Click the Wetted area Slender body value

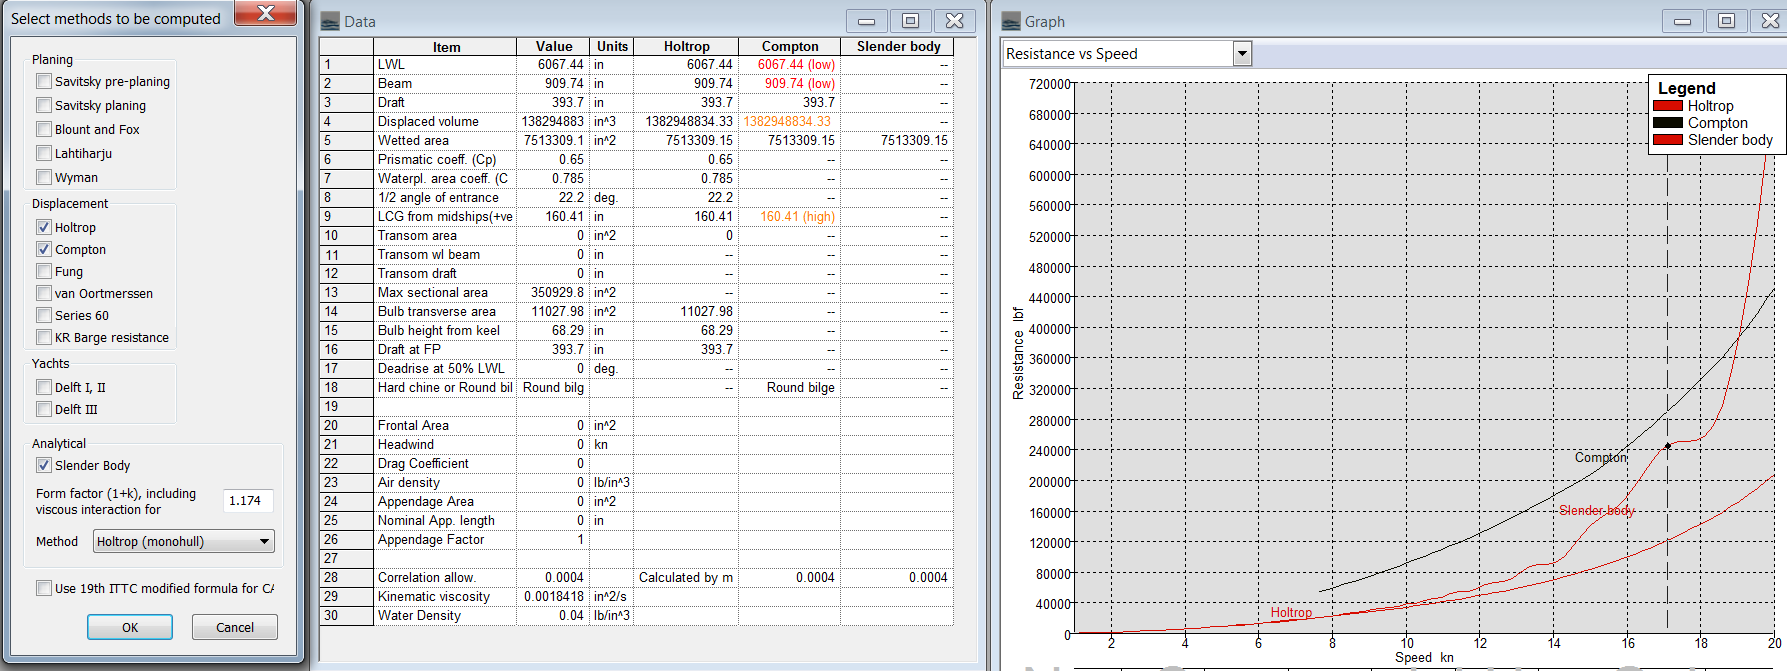[x=897, y=141]
